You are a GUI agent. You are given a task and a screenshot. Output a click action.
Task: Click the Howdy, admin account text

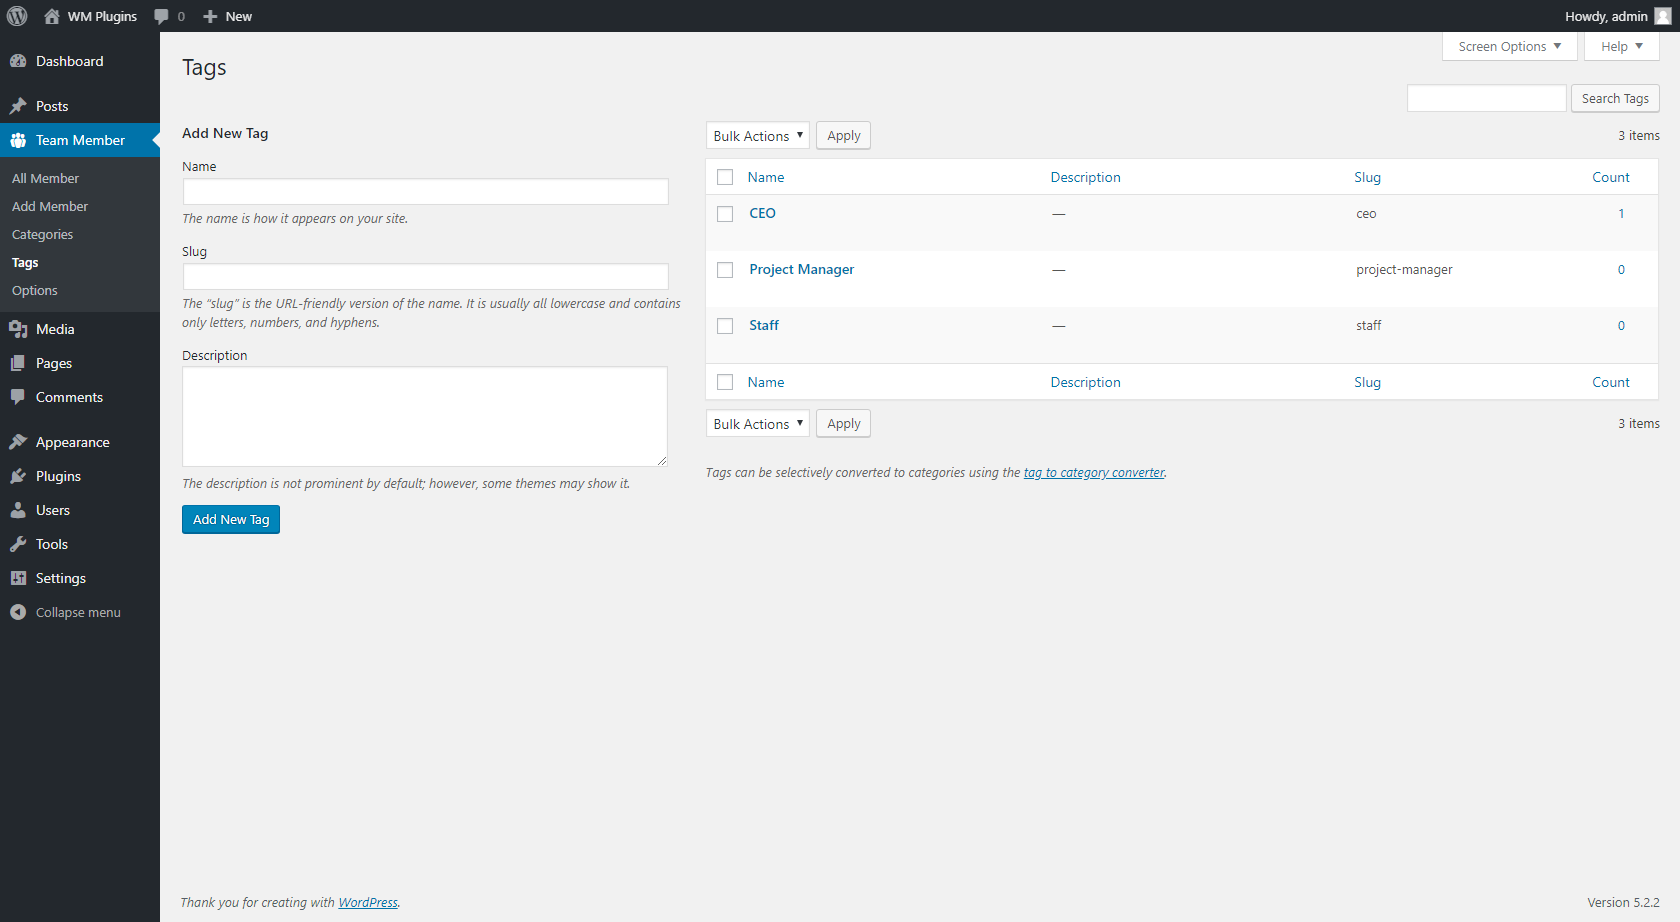coord(1606,16)
